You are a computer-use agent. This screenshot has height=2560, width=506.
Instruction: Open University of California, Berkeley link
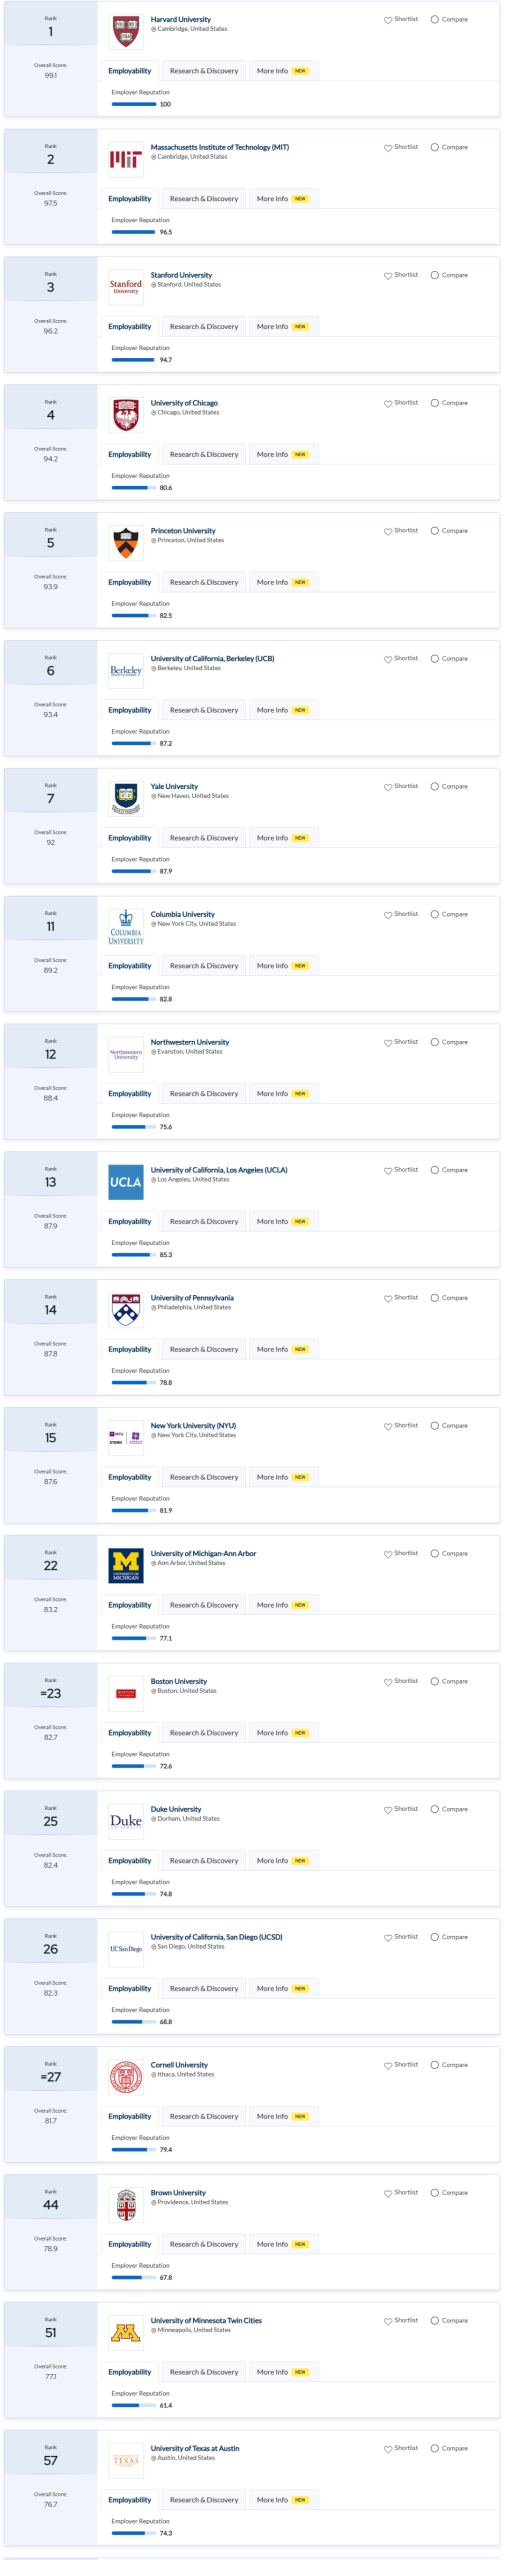tap(212, 659)
